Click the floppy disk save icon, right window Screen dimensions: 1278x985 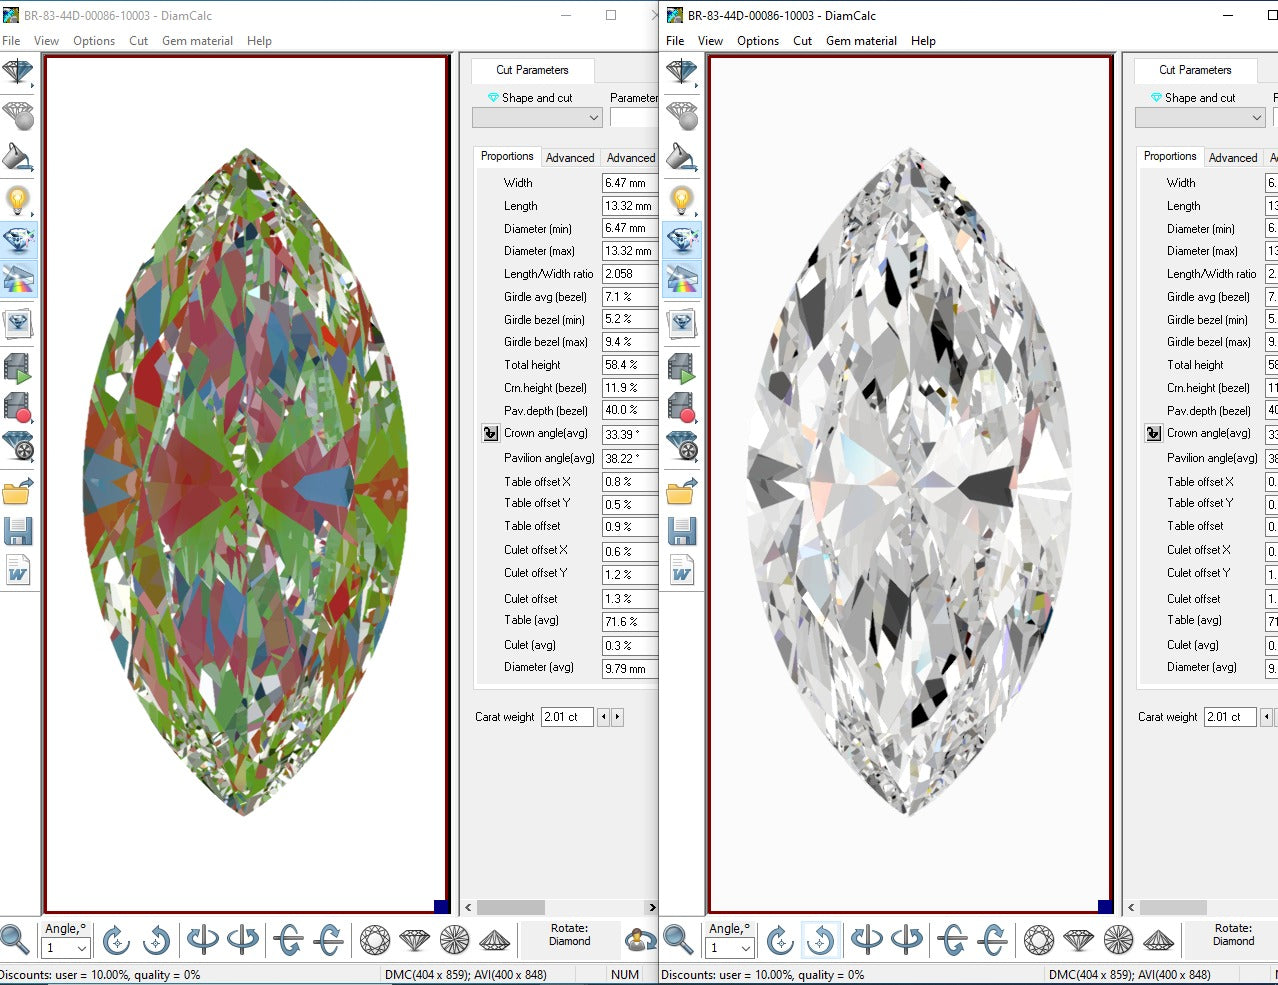[x=682, y=531]
